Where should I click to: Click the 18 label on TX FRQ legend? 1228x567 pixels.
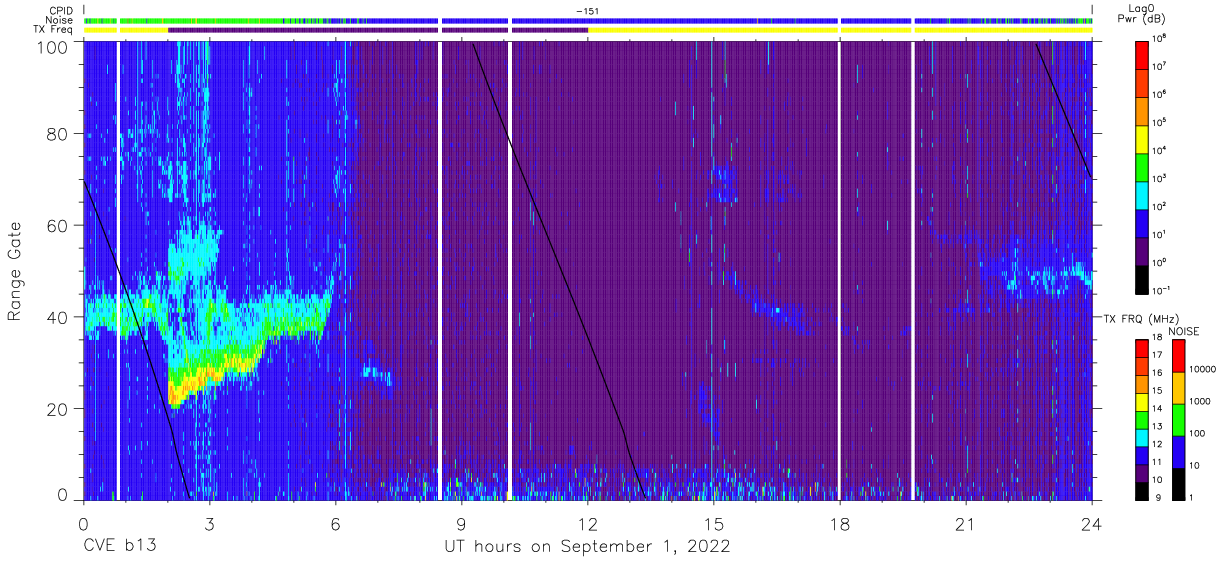tap(1157, 339)
